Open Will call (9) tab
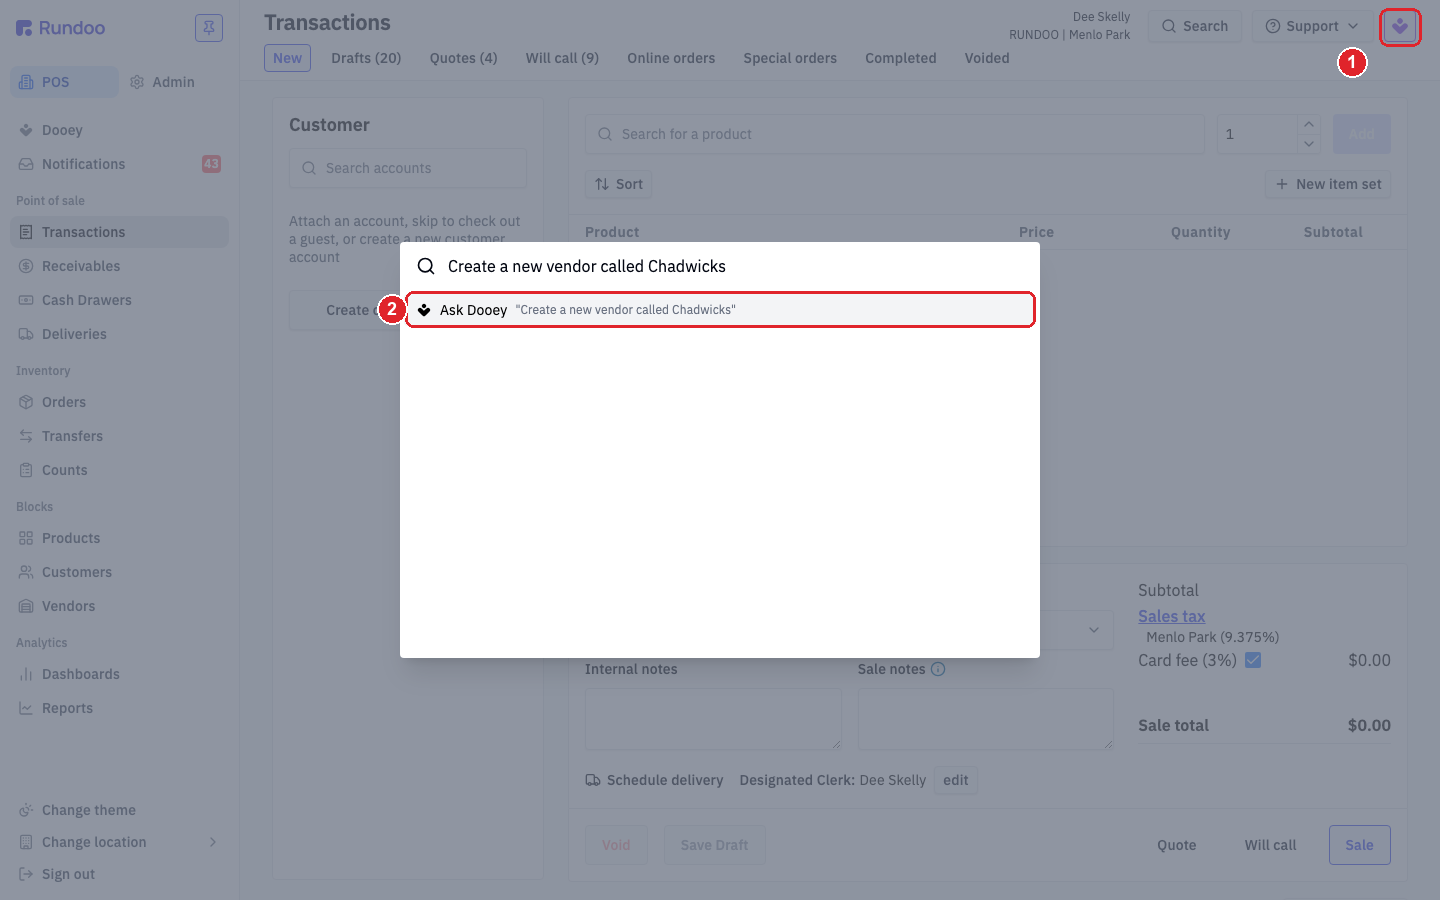 [562, 58]
